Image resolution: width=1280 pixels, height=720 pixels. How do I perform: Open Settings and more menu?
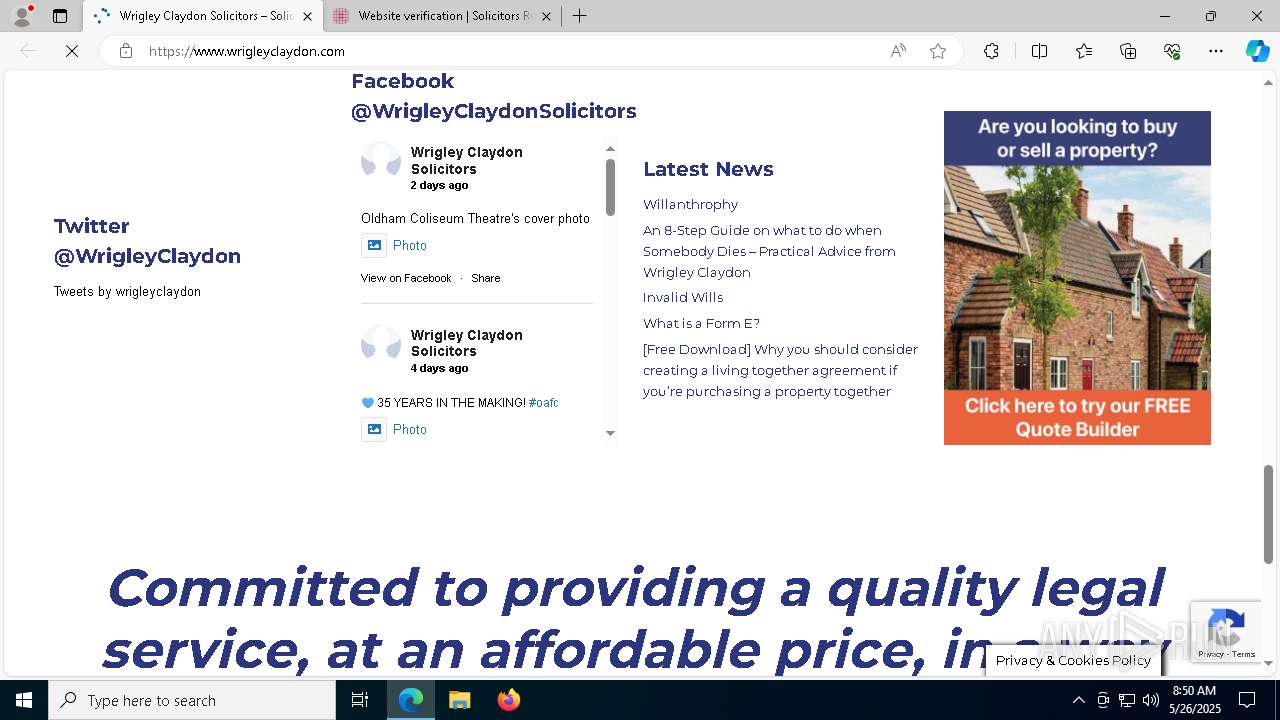click(1216, 51)
